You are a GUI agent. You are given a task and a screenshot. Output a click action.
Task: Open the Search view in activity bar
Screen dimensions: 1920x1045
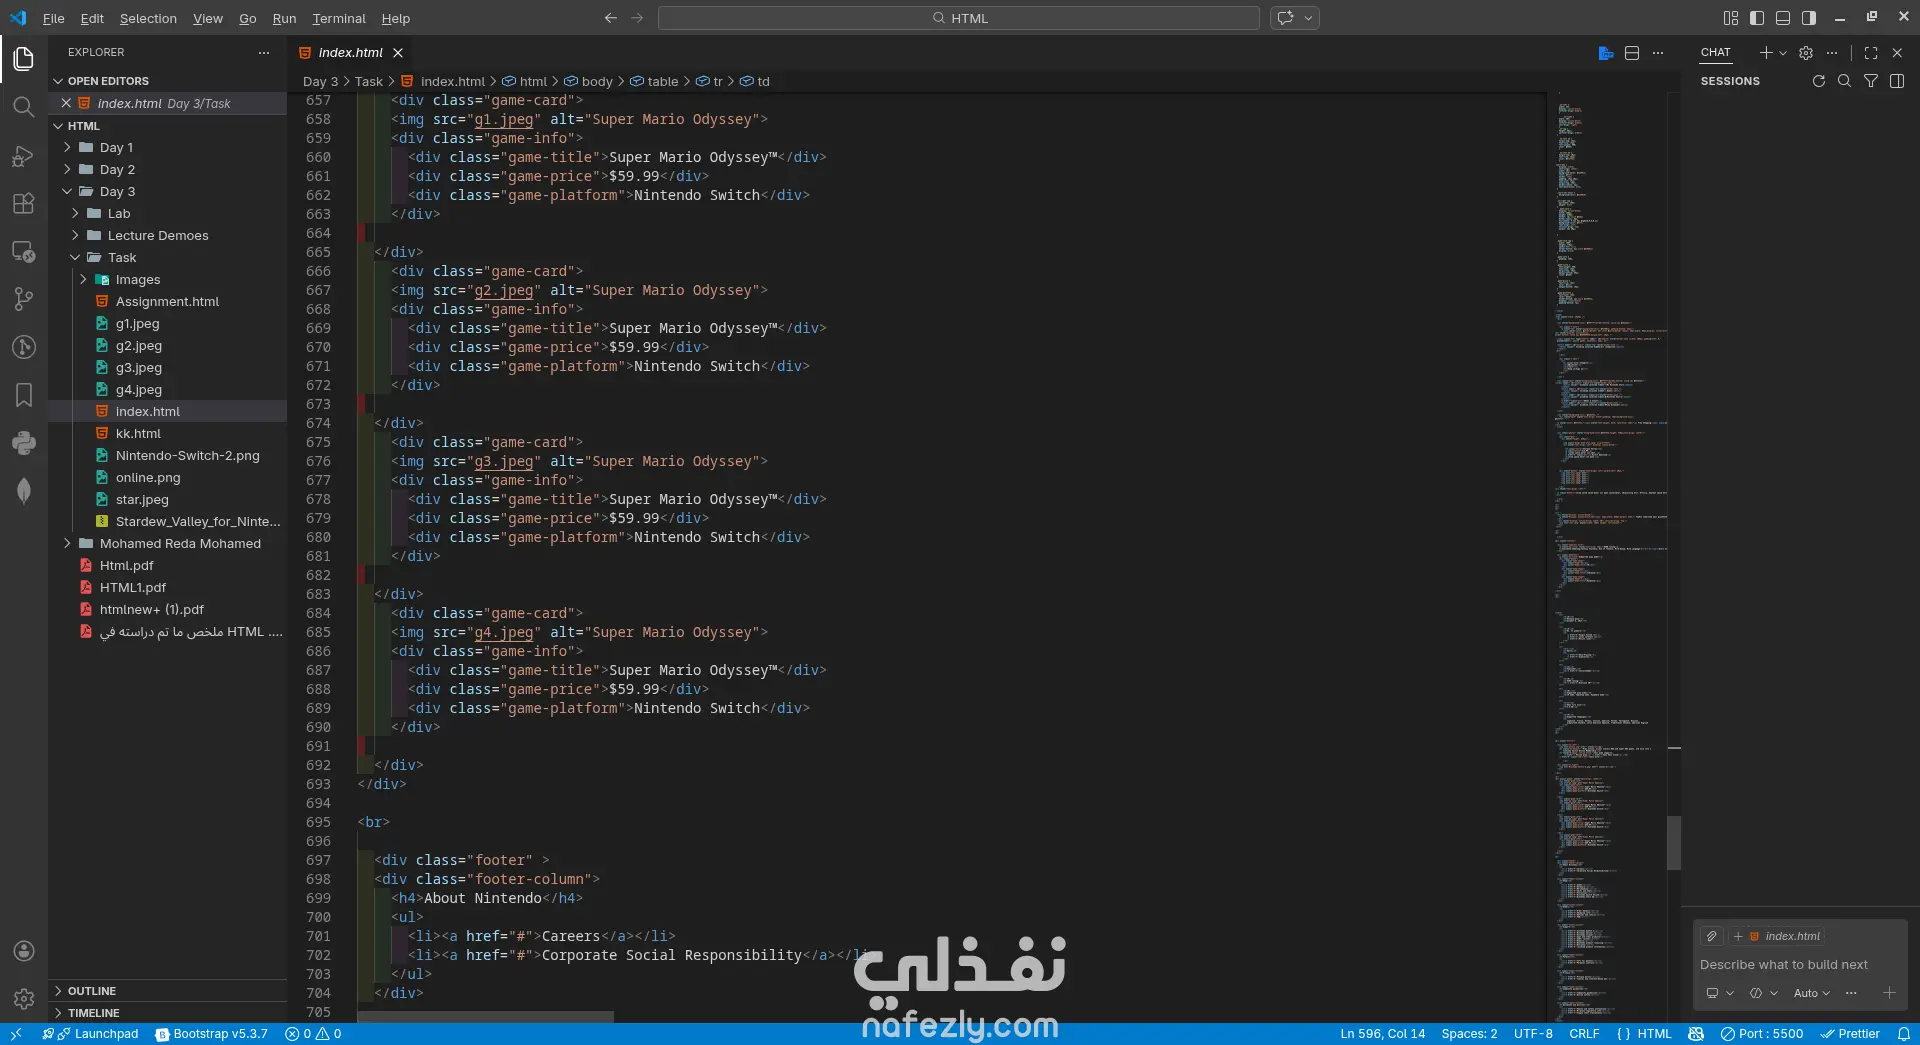tap(24, 107)
